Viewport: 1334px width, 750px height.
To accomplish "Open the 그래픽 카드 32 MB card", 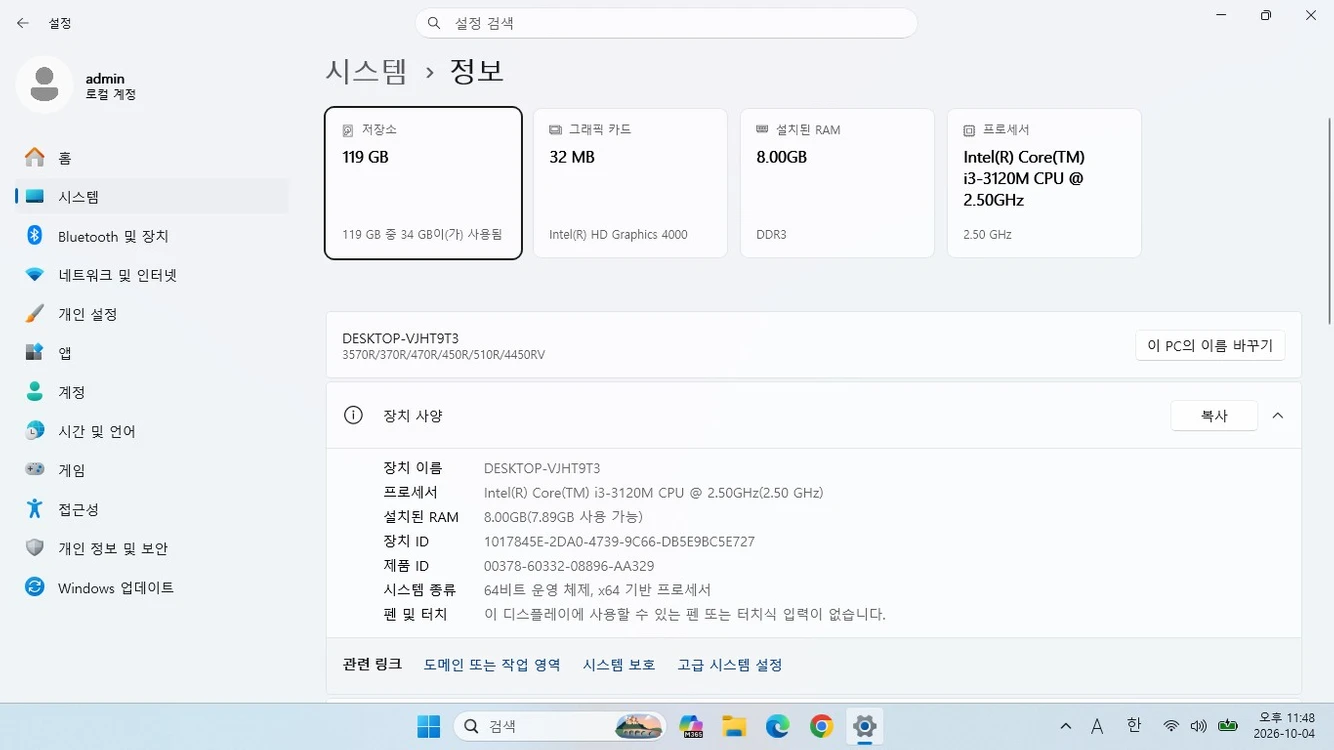I will tap(630, 183).
